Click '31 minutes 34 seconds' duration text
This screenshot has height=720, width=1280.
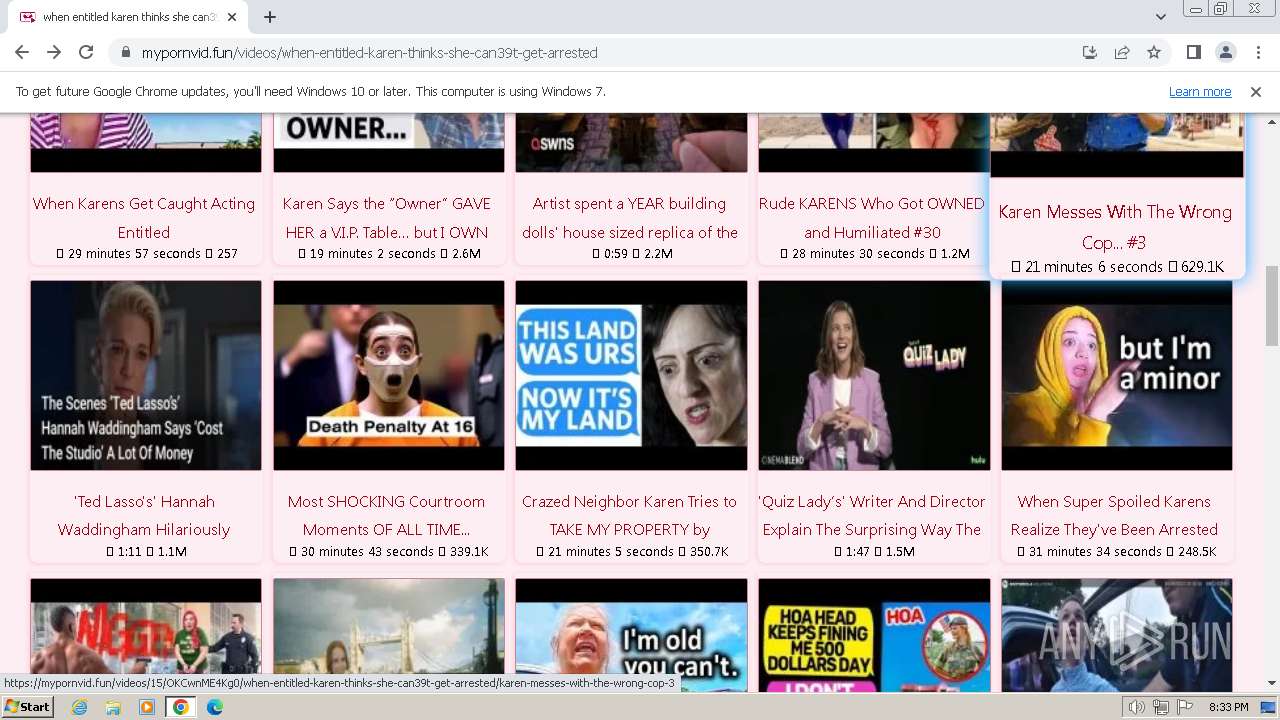tap(1096, 552)
